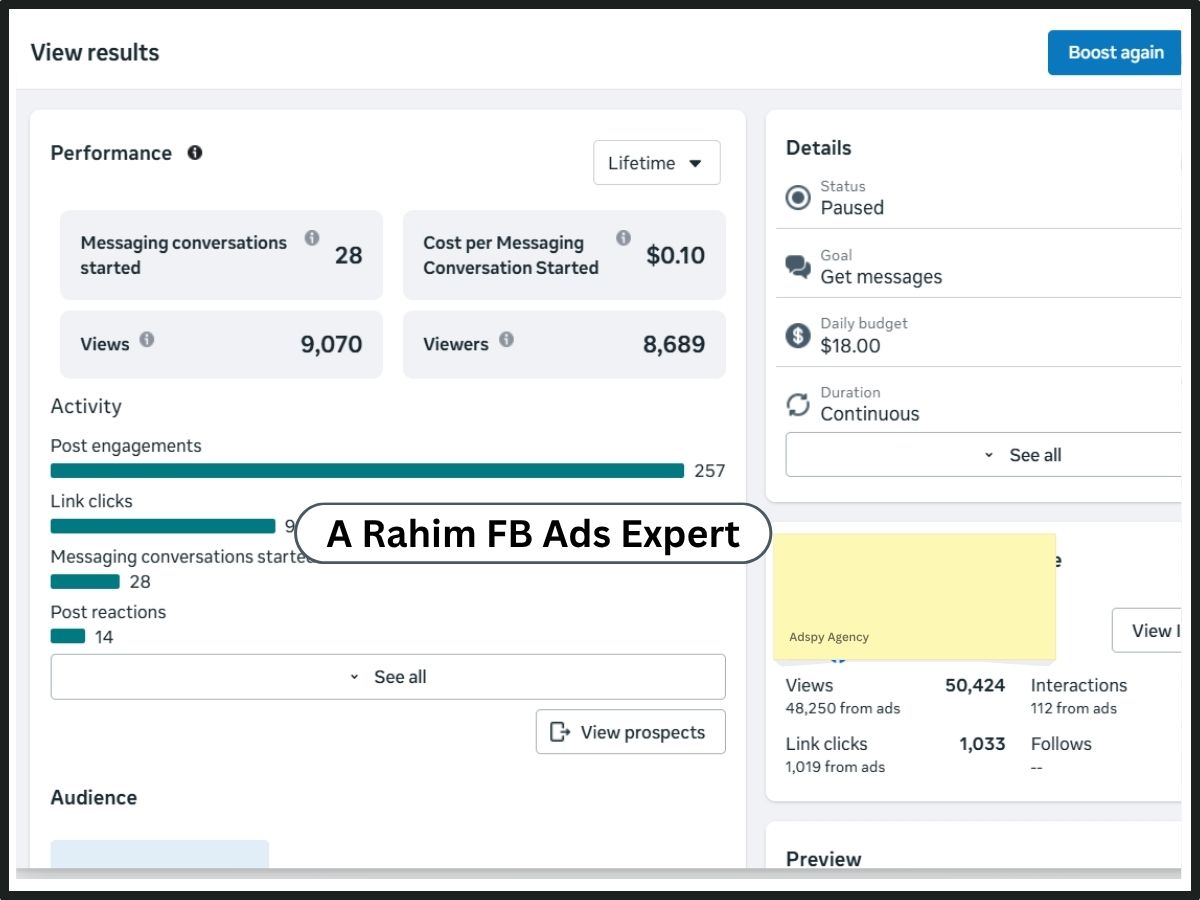Open the Lifetime date range dropdown
Screen dimensions: 1200x900
(656, 163)
